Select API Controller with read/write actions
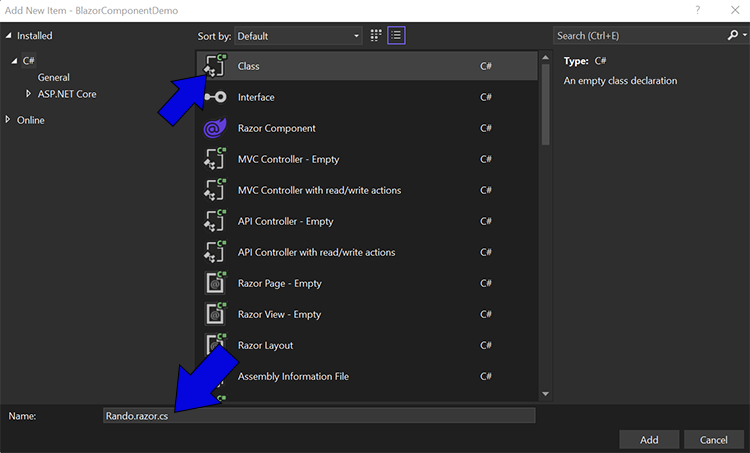 coord(316,252)
